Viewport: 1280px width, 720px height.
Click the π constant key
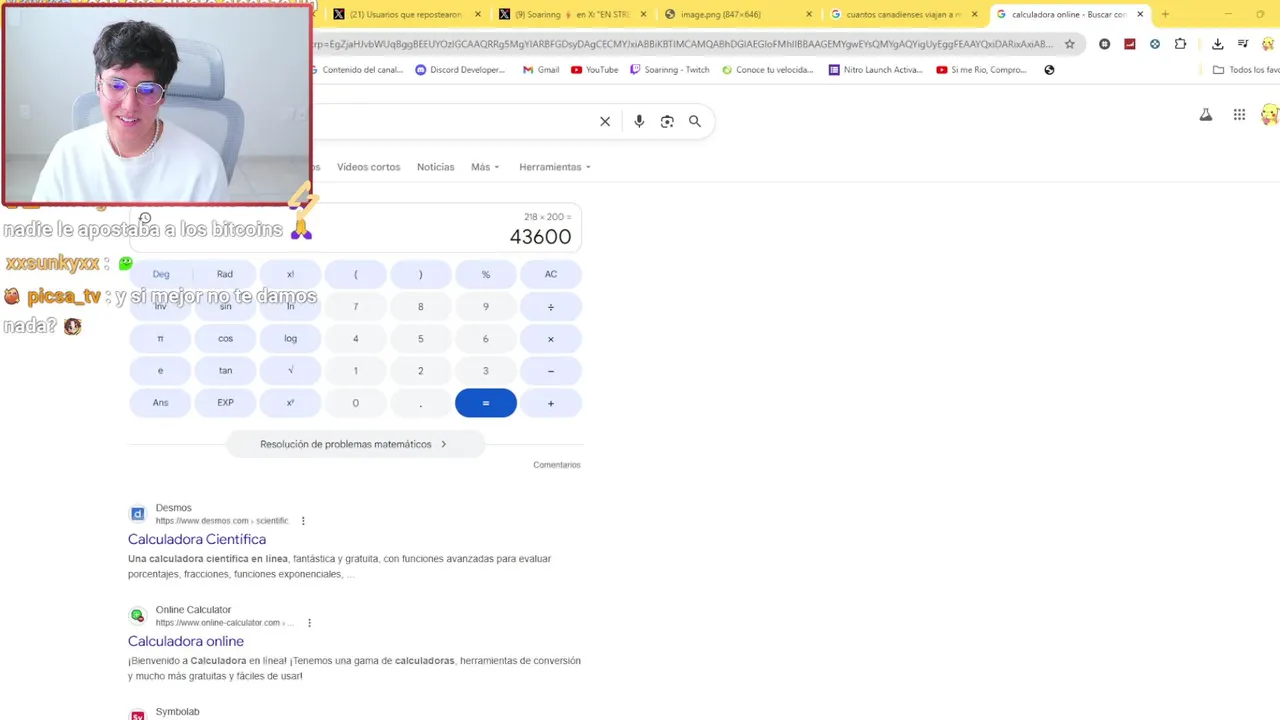click(160, 339)
